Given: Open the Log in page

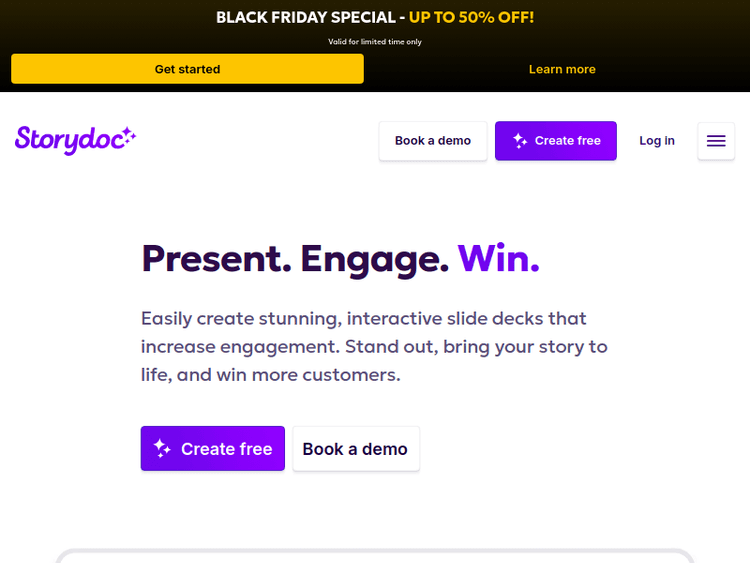Looking at the screenshot, I should pyautogui.click(x=657, y=141).
